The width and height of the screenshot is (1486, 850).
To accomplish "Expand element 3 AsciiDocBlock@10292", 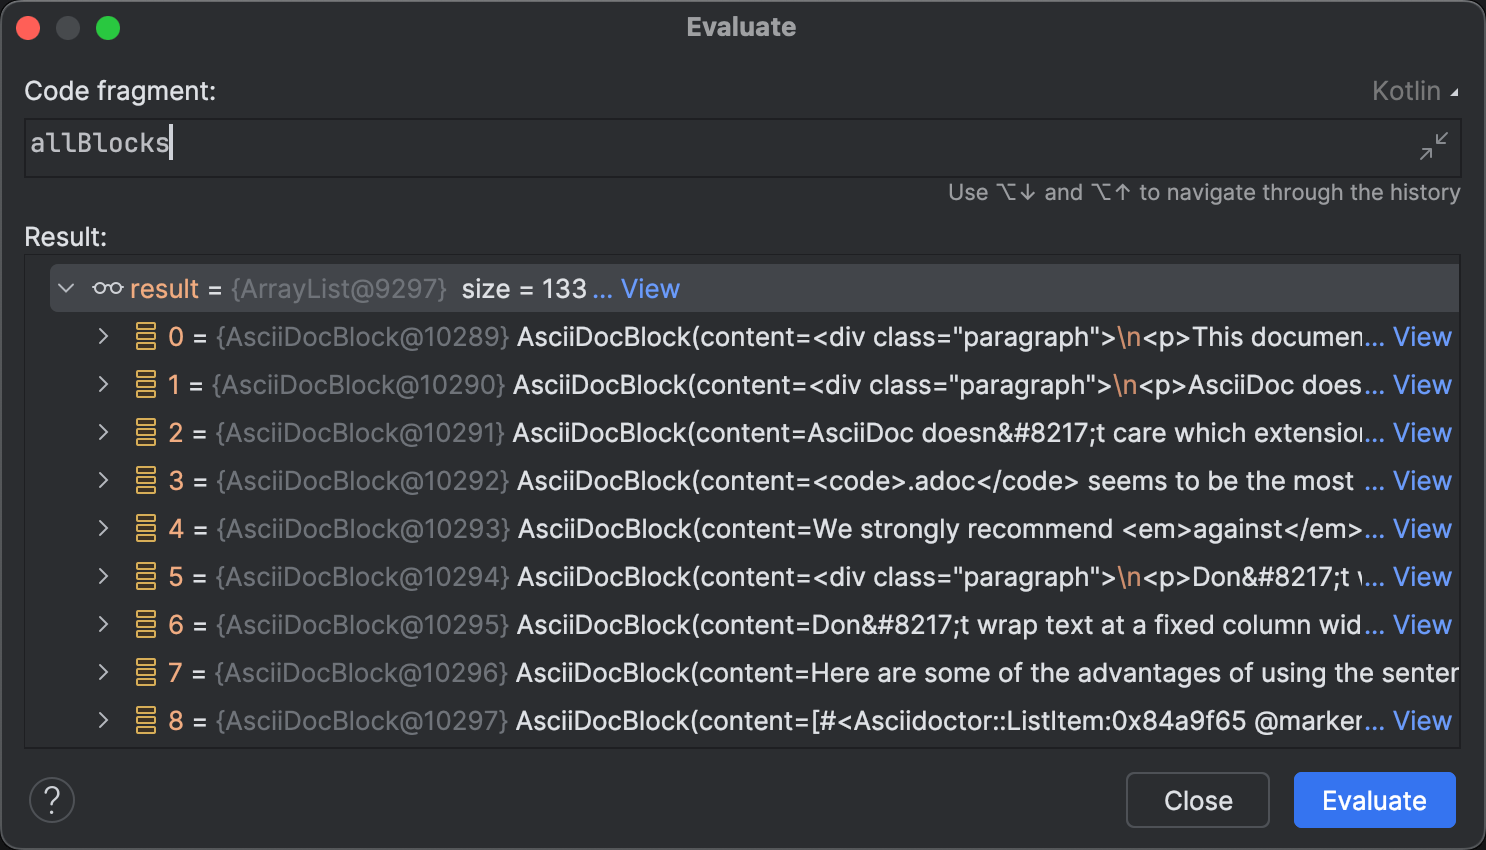I will coord(103,481).
